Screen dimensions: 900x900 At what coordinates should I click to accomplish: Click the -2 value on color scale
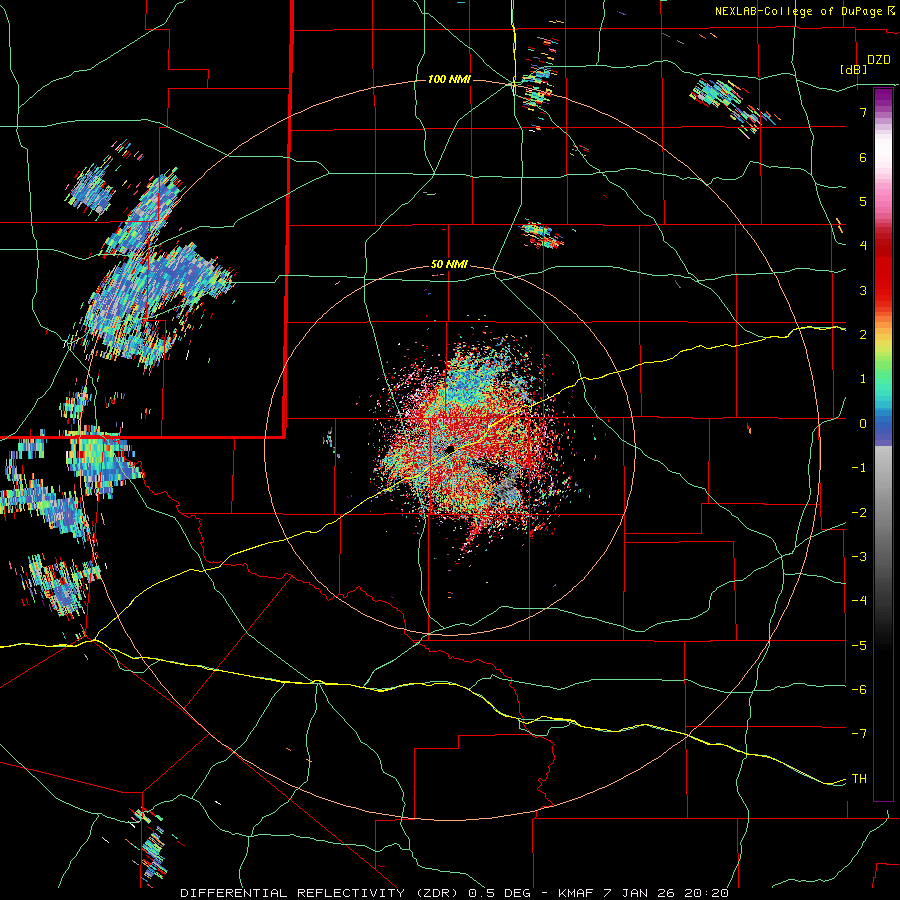tap(859, 512)
